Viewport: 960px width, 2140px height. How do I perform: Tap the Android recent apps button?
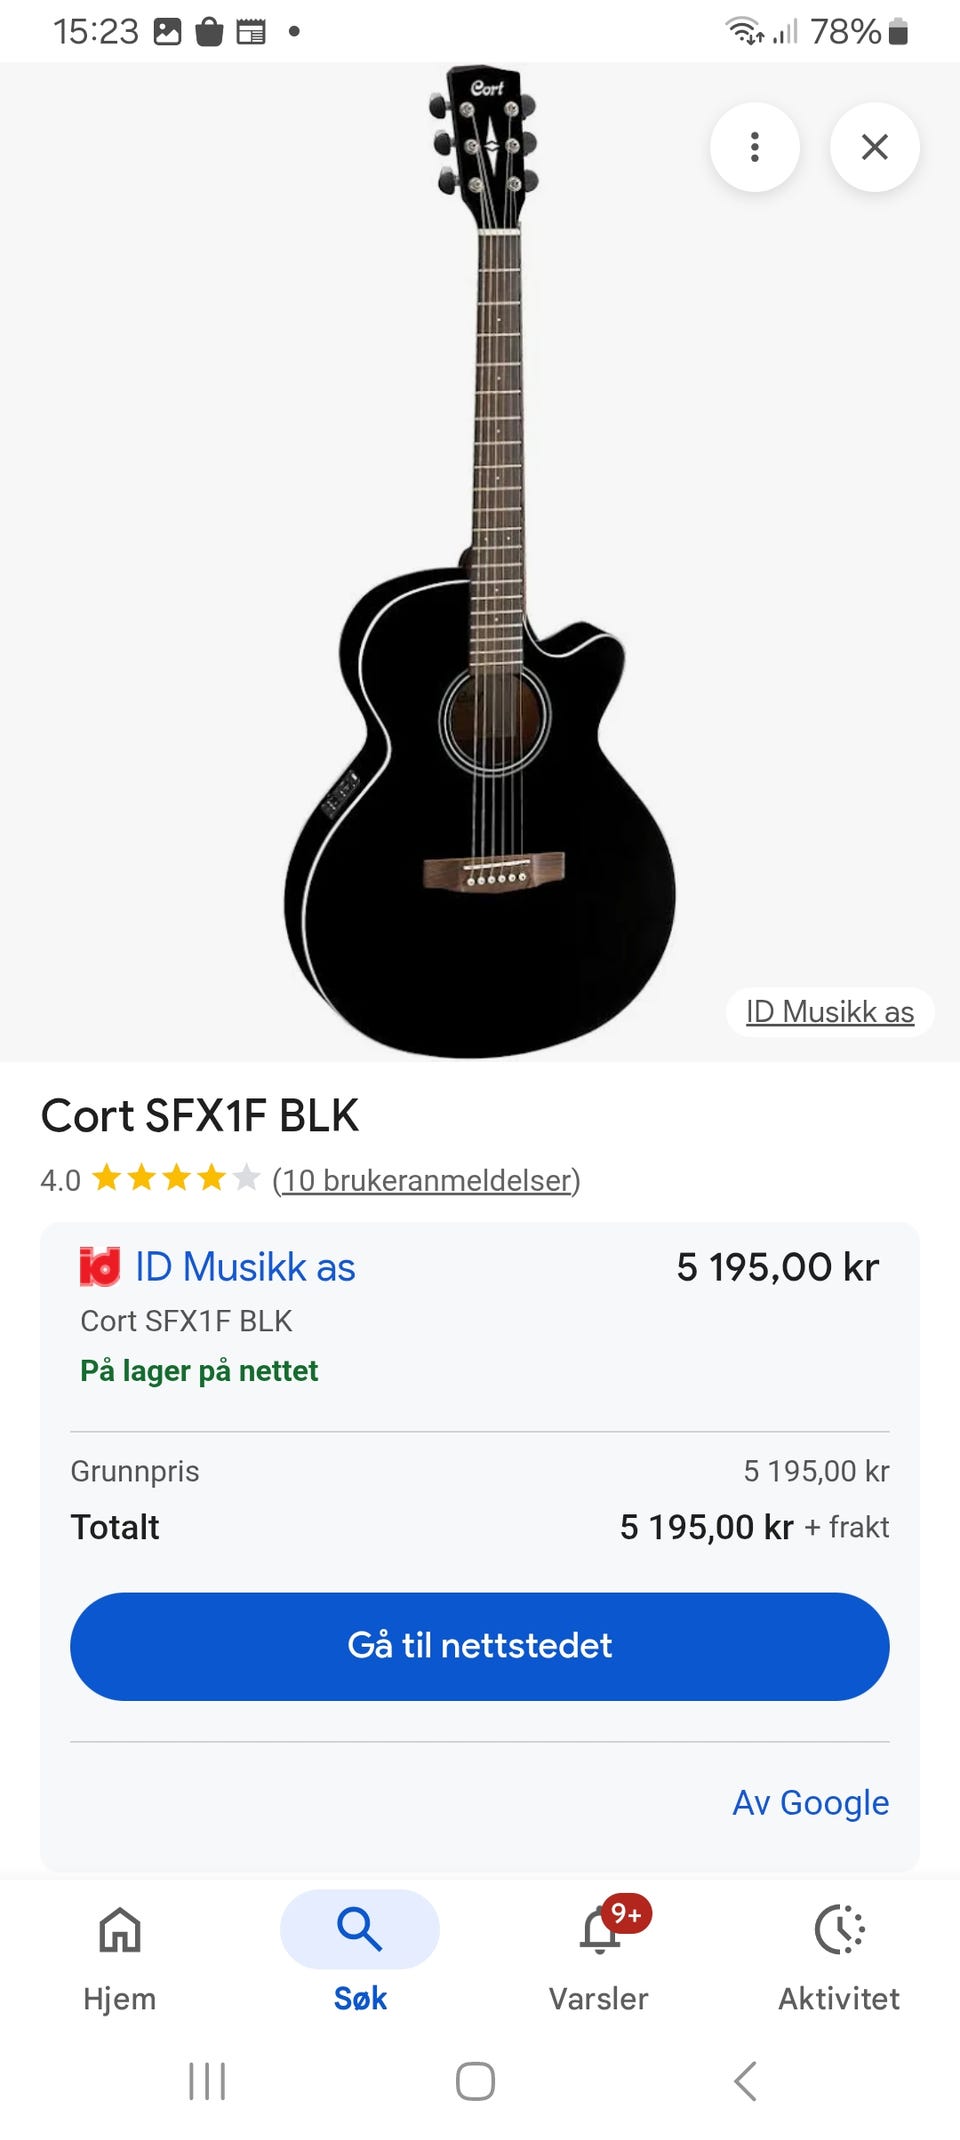pyautogui.click(x=207, y=2081)
